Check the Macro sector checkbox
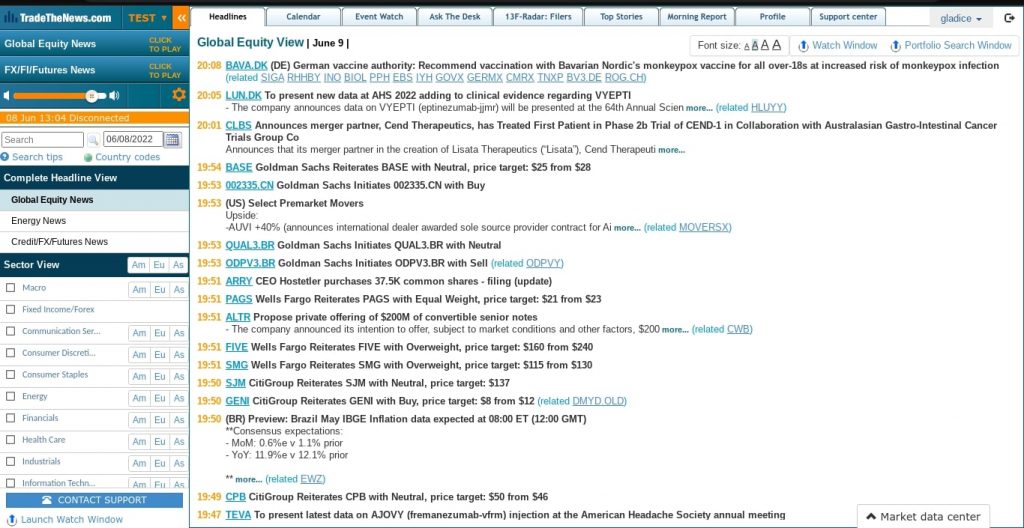The image size is (1024, 528). coord(10,288)
